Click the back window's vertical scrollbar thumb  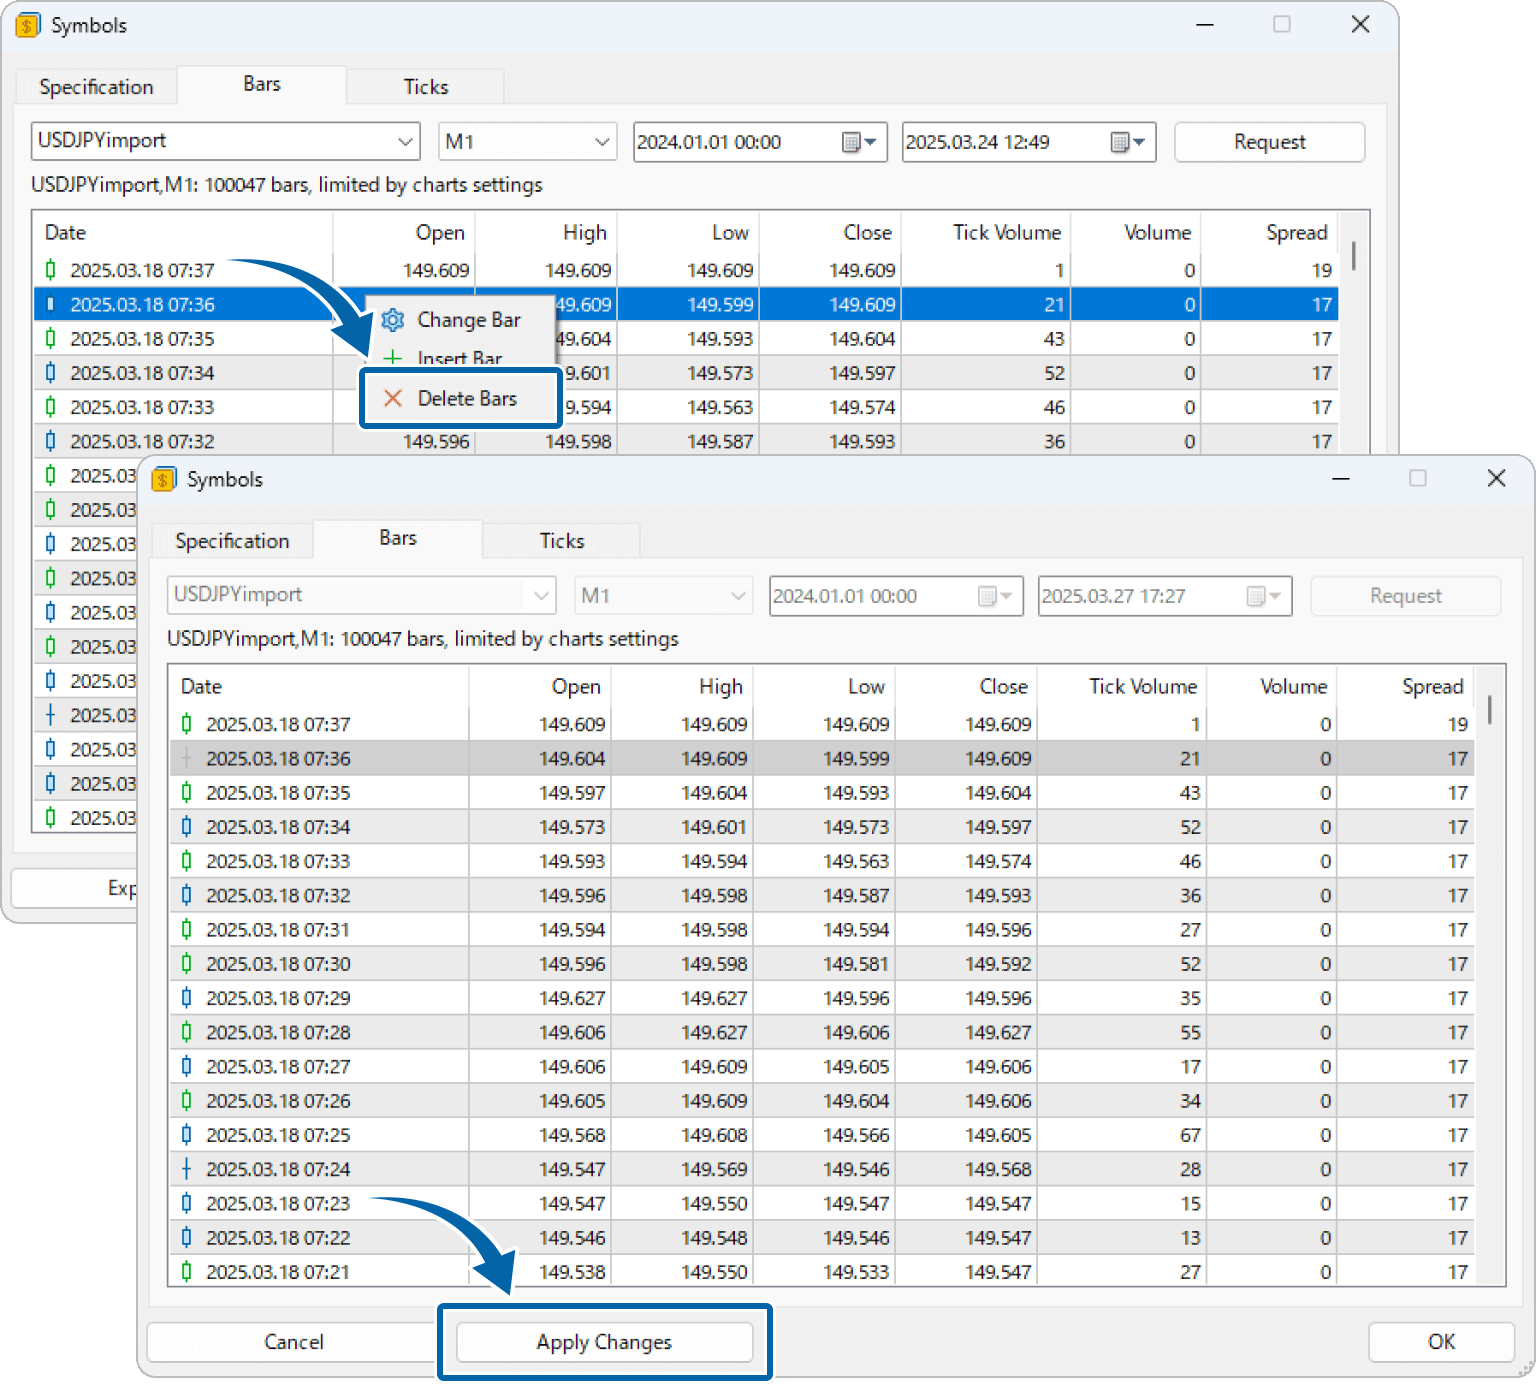1354,255
